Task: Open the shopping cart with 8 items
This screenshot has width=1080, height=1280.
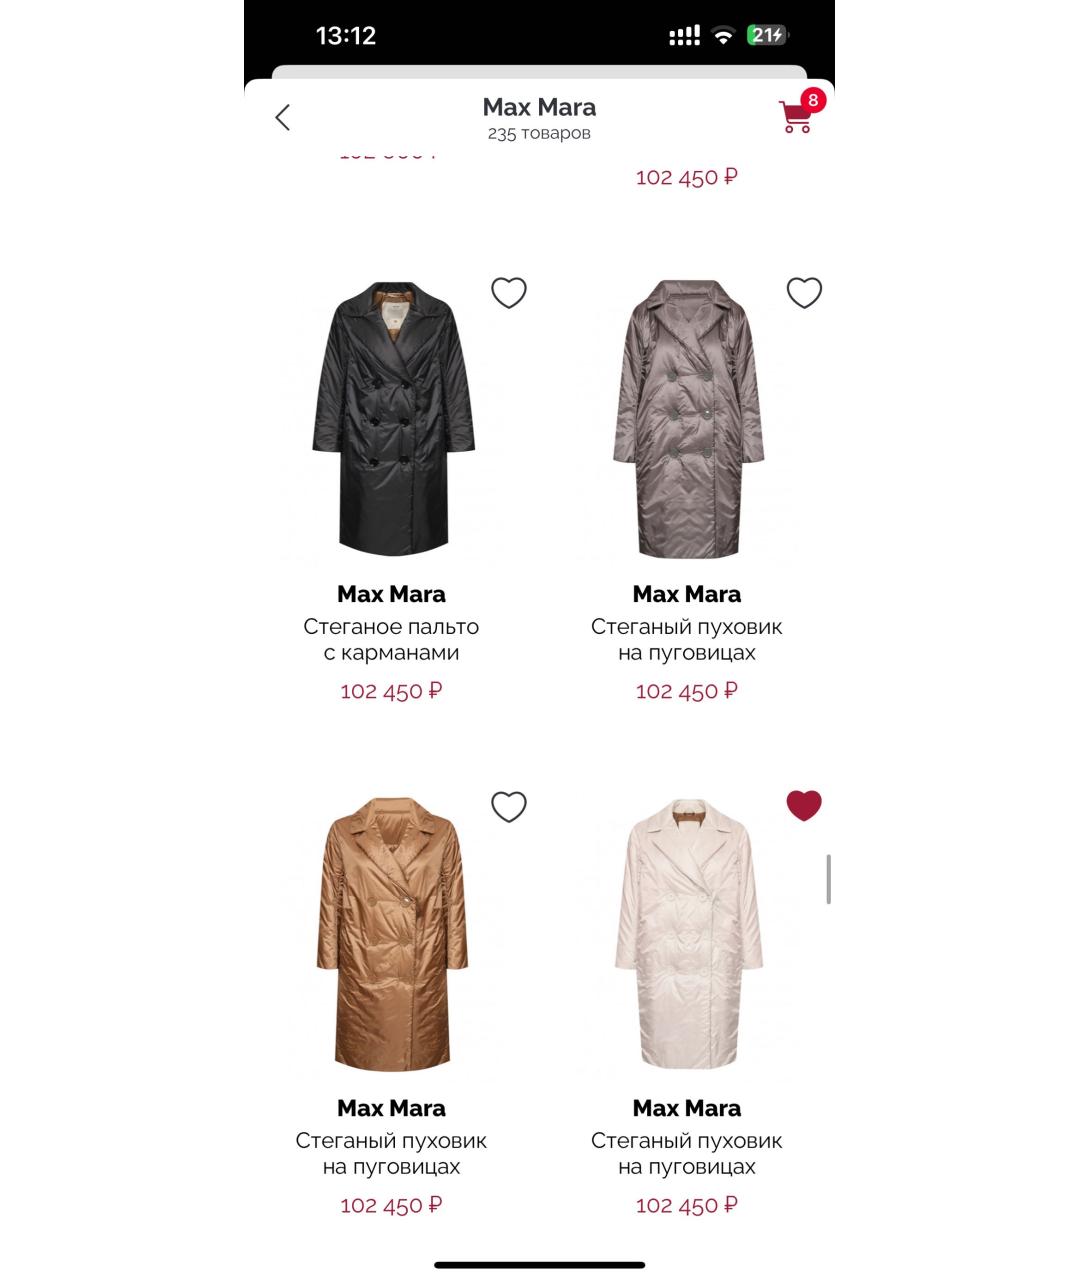Action: pyautogui.click(x=796, y=117)
